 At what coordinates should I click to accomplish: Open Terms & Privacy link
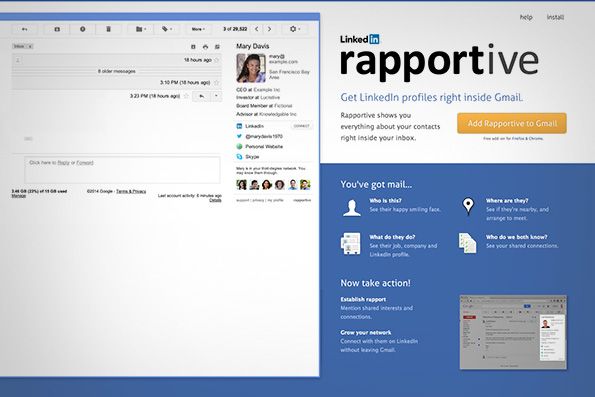131,191
